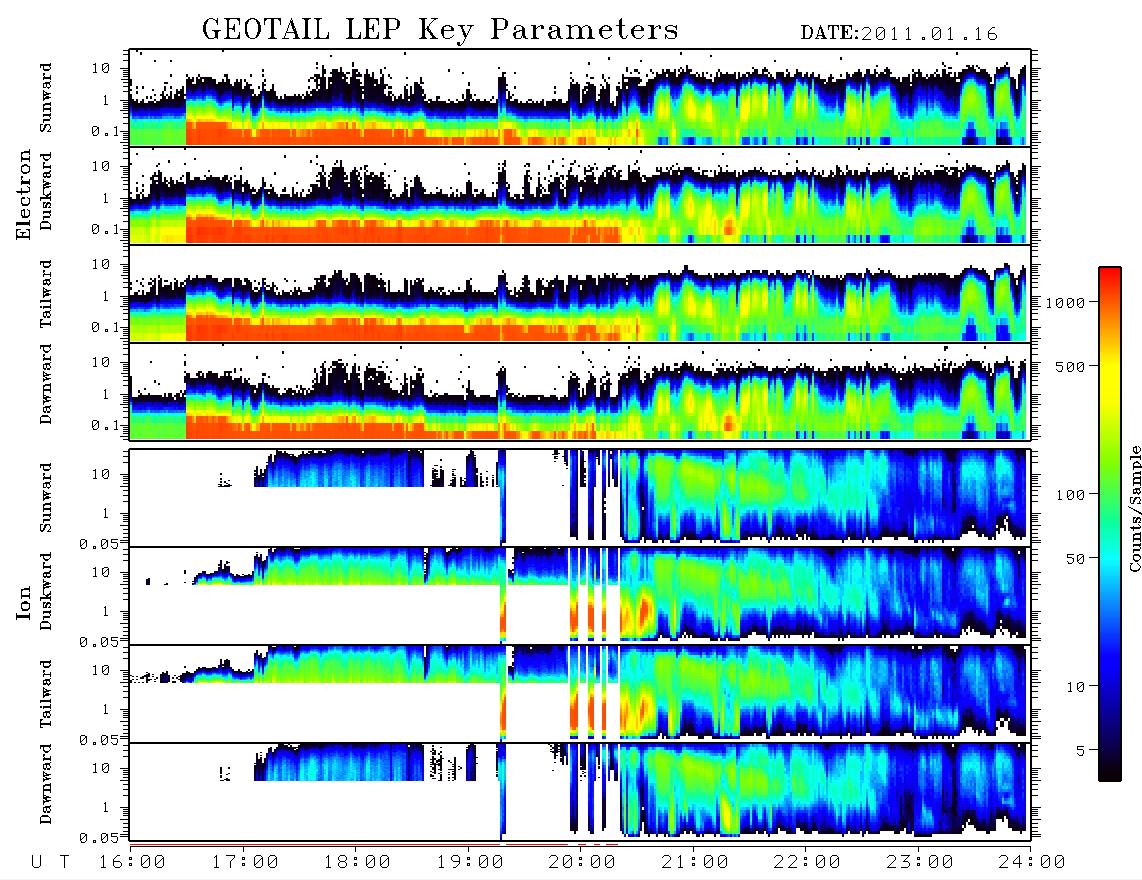The image size is (1142, 880).
Task: Click the plot title GEOTAIL LEP Key Parameters
Action: pos(440,30)
